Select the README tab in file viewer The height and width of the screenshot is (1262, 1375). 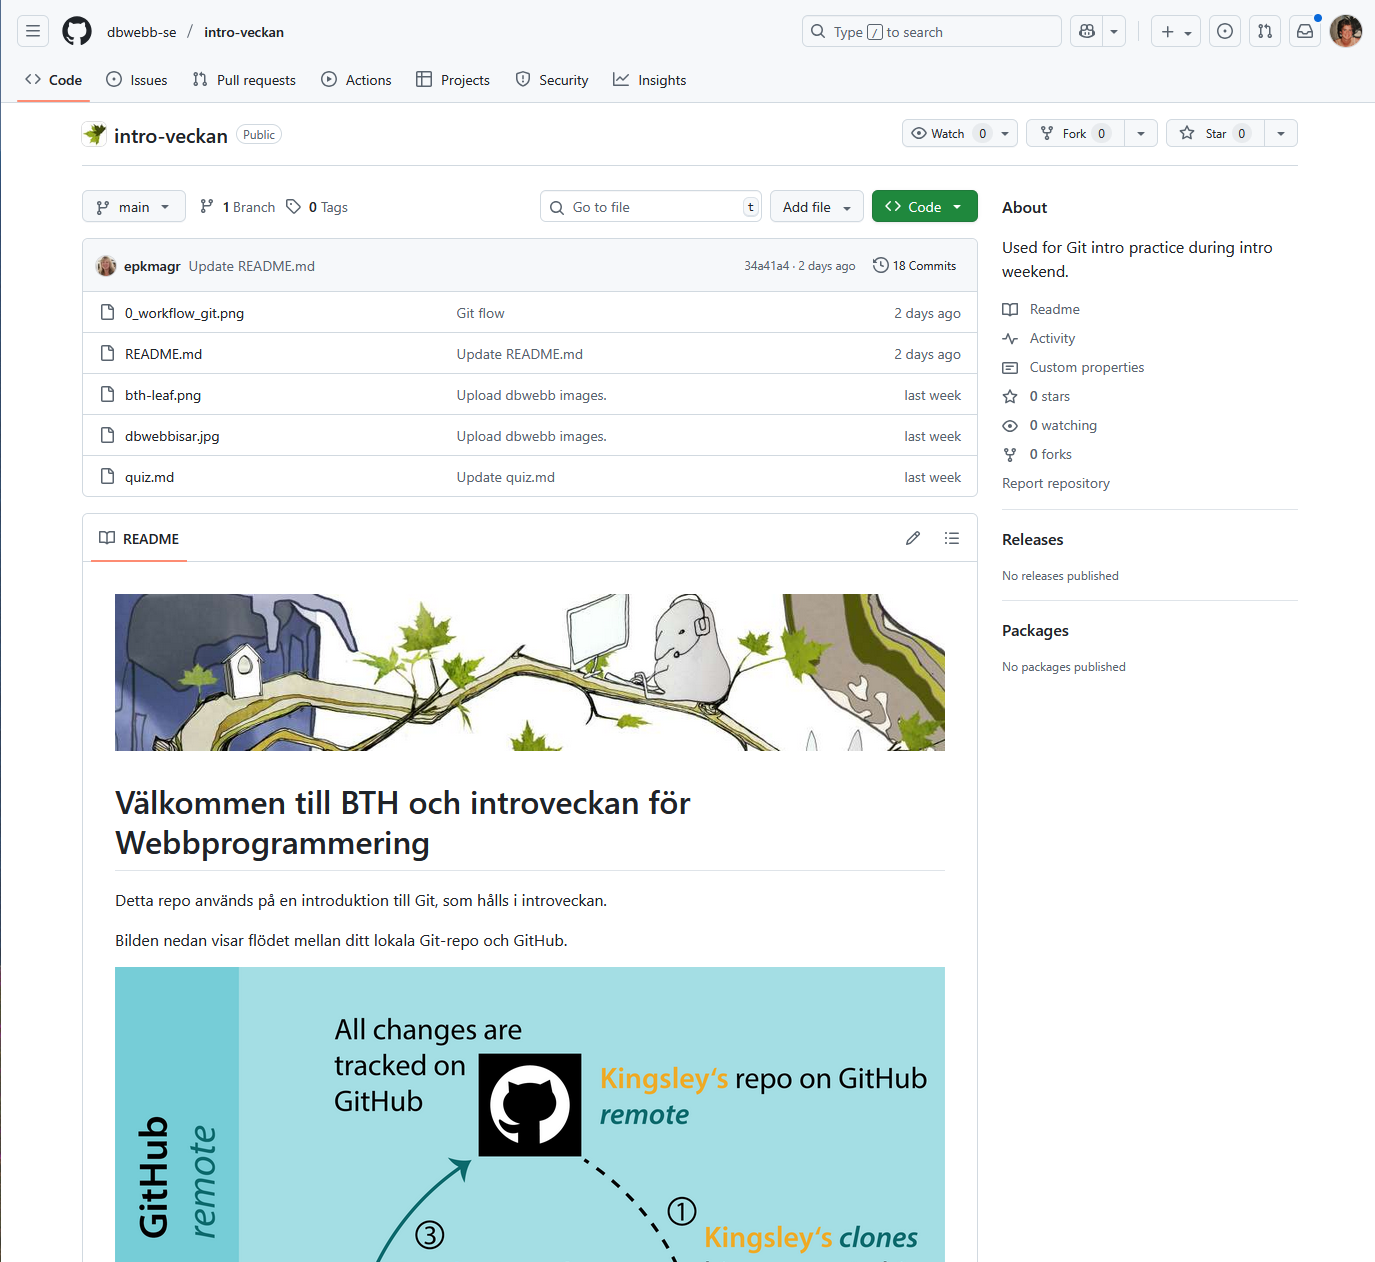pos(139,538)
